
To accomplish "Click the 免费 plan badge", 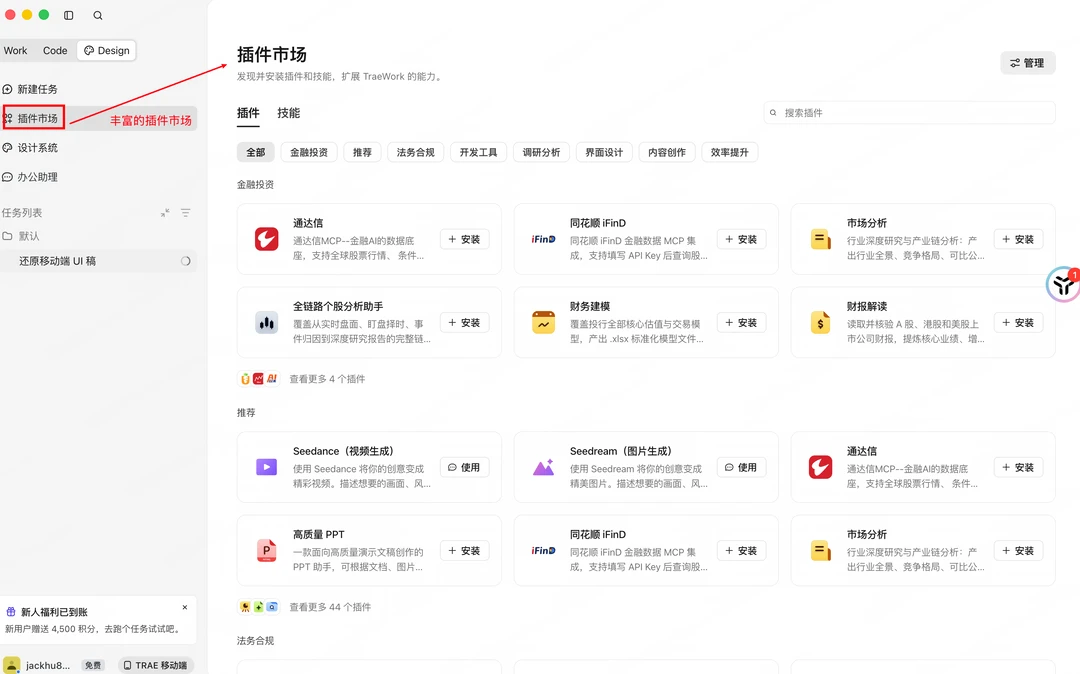I will 93,665.
